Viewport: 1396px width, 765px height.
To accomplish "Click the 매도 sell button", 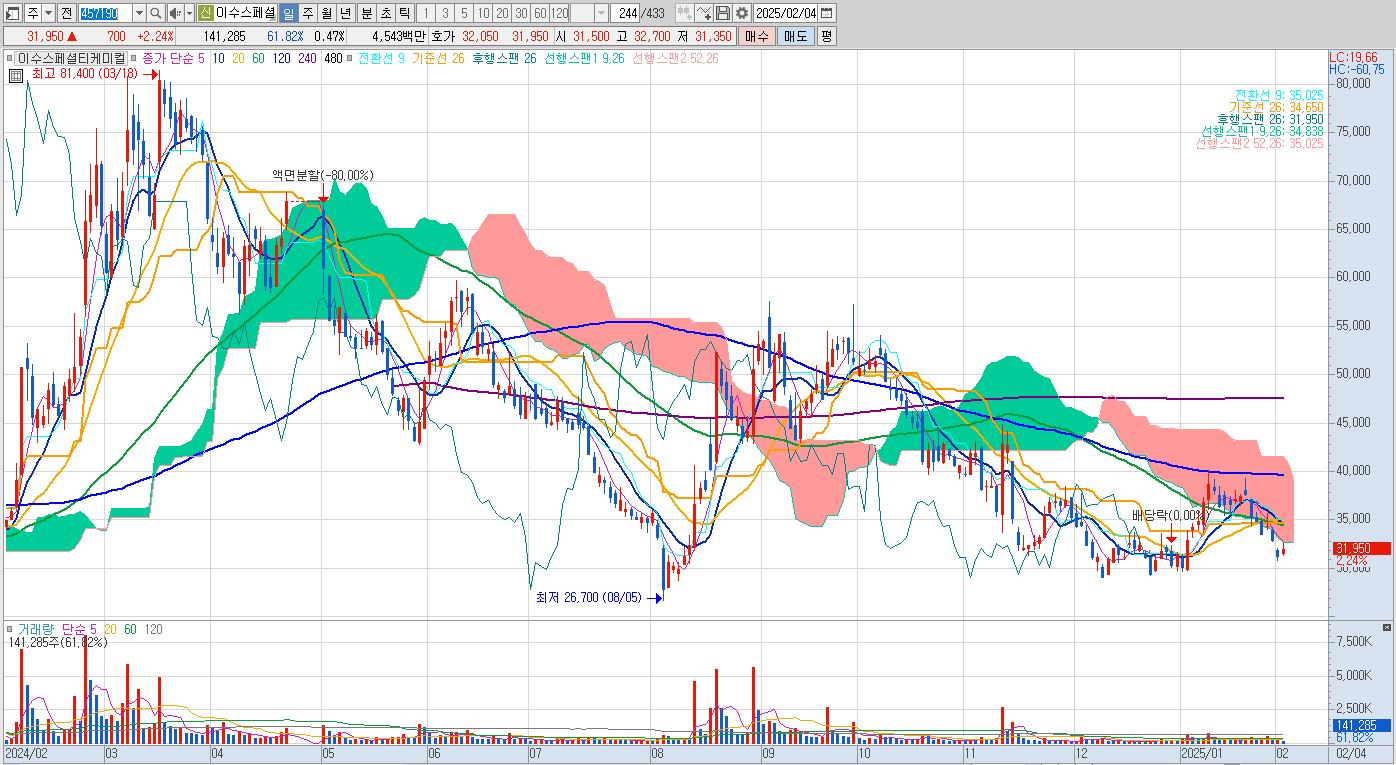I will coord(795,36).
